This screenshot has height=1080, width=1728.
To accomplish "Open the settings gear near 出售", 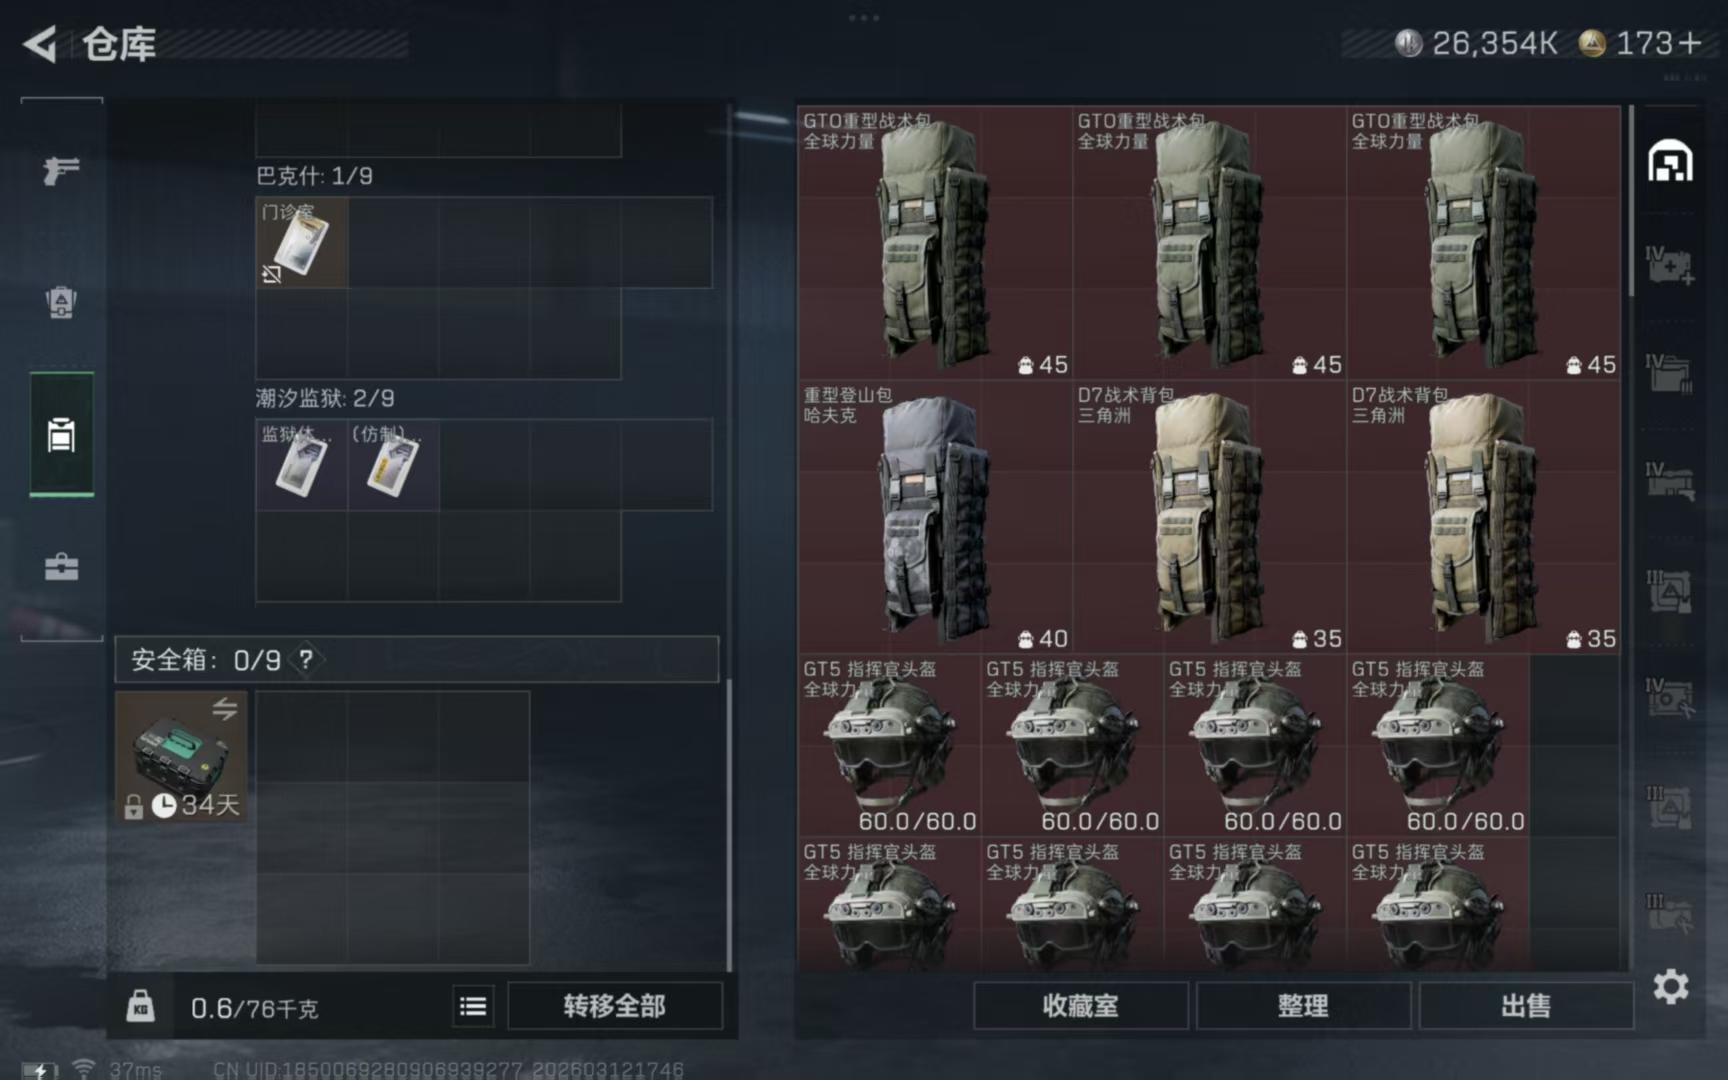I will [x=1670, y=987].
